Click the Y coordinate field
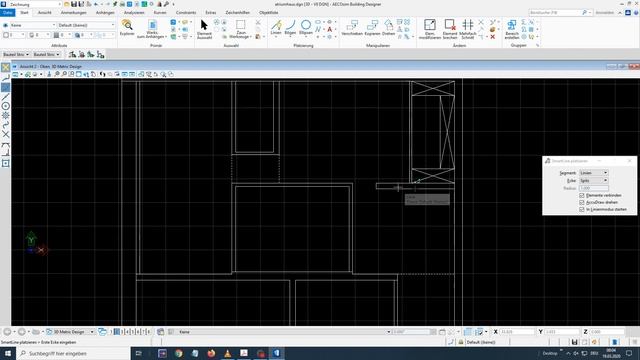The image size is (640, 360). pos(562,332)
